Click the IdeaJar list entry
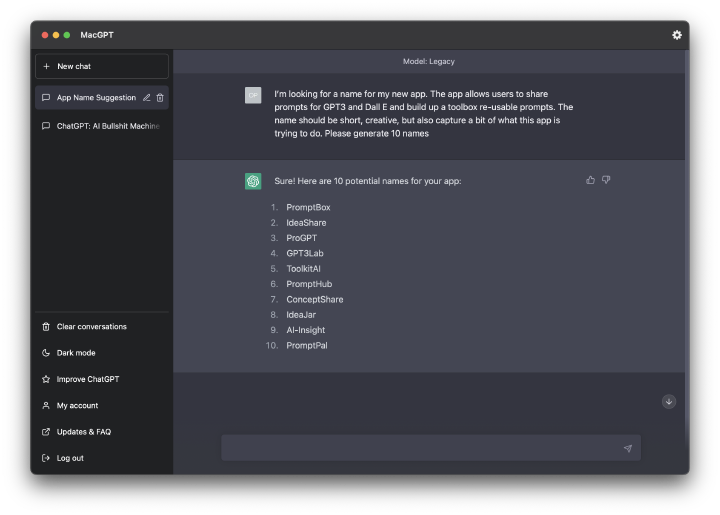720x515 pixels. coord(301,315)
